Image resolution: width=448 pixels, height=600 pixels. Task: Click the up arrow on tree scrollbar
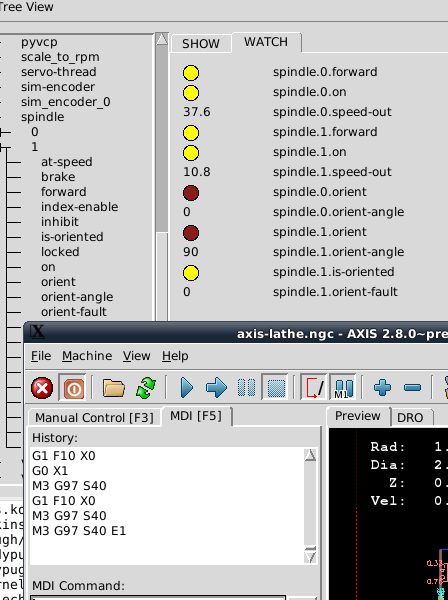tap(162, 39)
